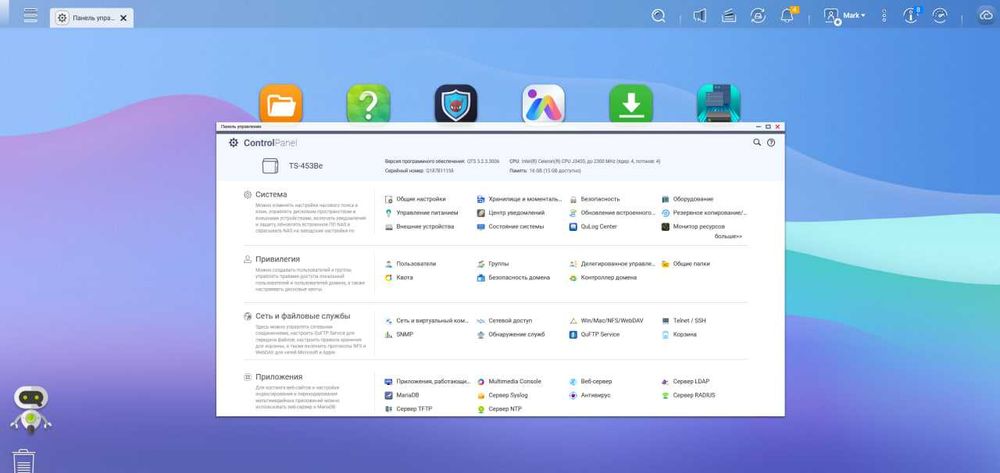
Task: Open Сервер Syslog
Action: tap(503, 395)
